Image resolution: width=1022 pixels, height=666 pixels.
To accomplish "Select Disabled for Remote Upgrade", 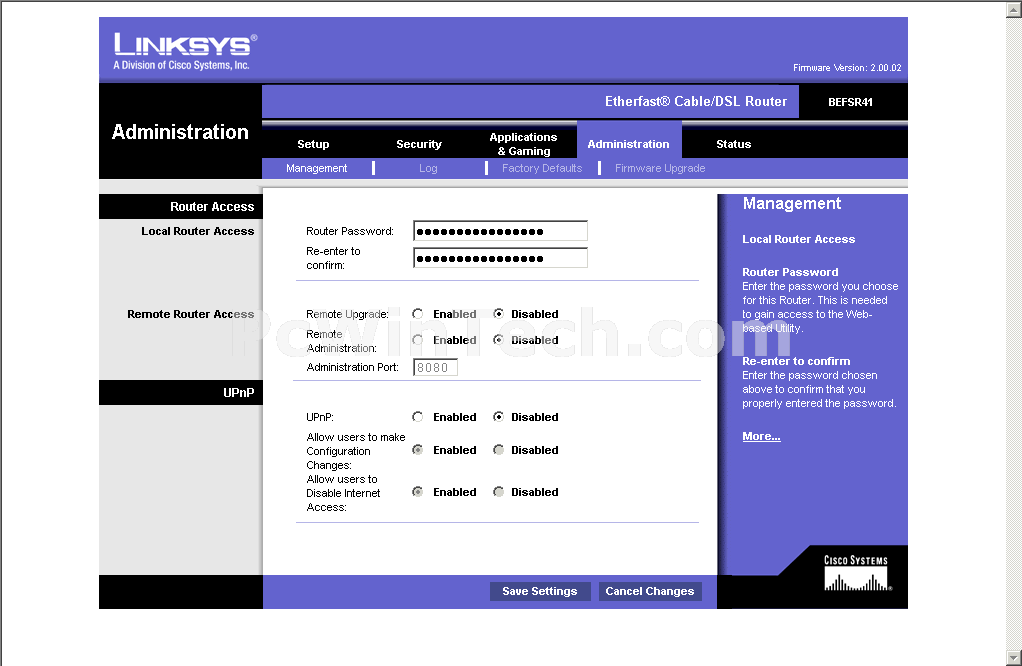I will click(499, 313).
